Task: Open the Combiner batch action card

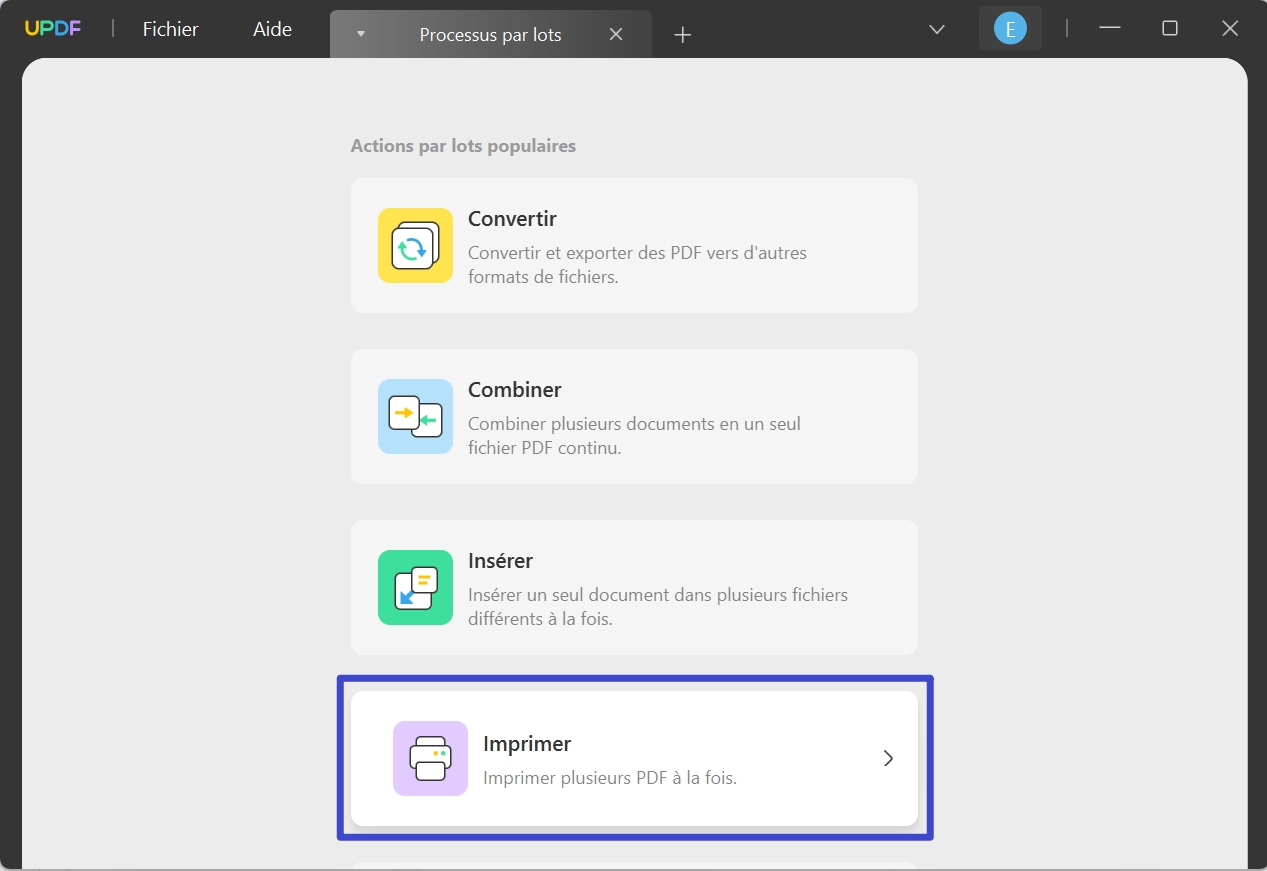Action: point(634,416)
